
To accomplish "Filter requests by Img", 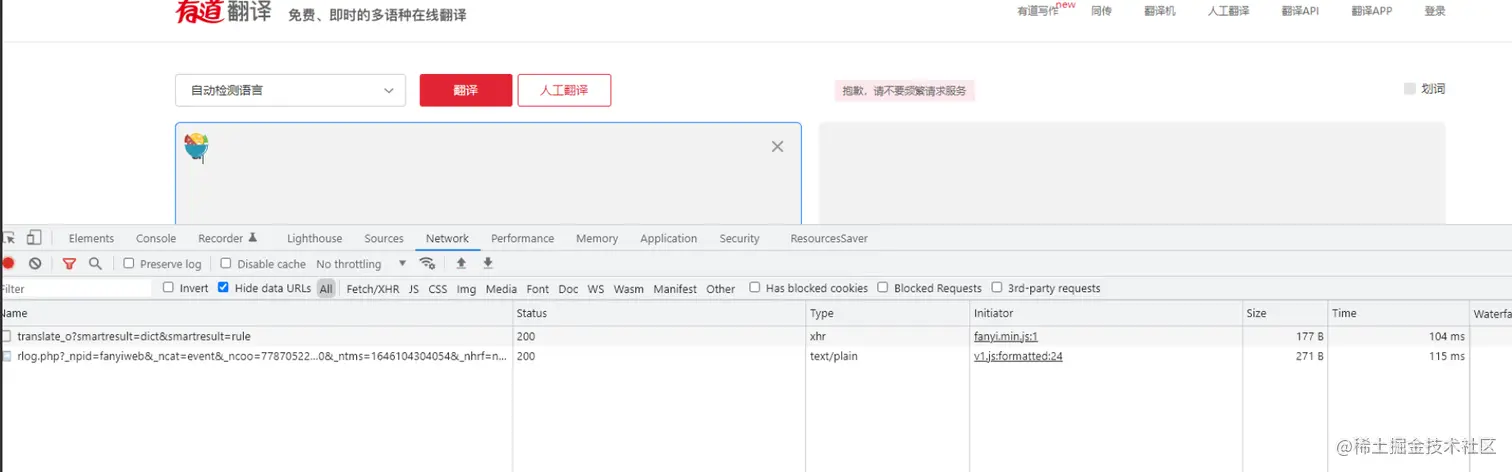I will click(x=466, y=289).
